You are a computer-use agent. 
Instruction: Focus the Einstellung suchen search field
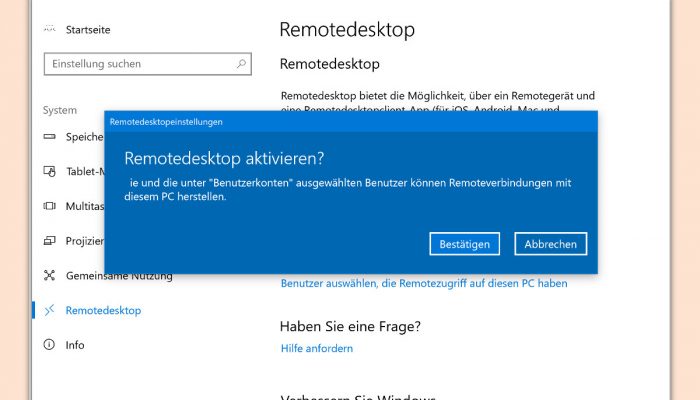pyautogui.click(x=148, y=64)
